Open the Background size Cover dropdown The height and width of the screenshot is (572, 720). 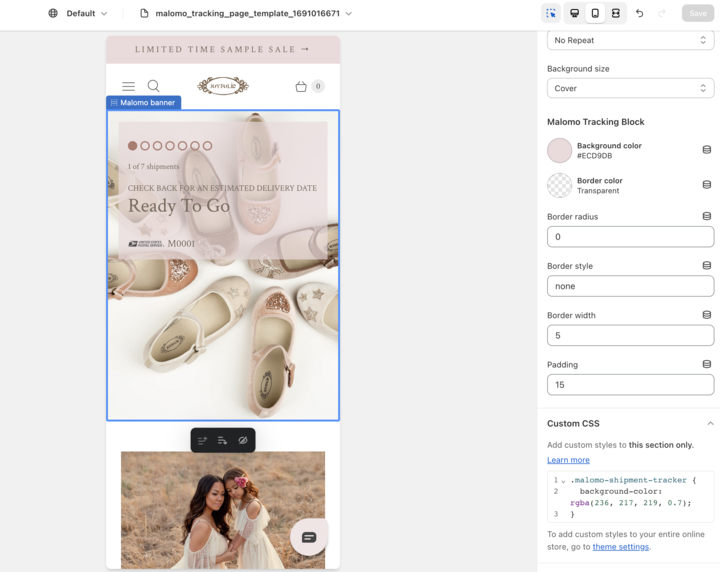(x=630, y=88)
